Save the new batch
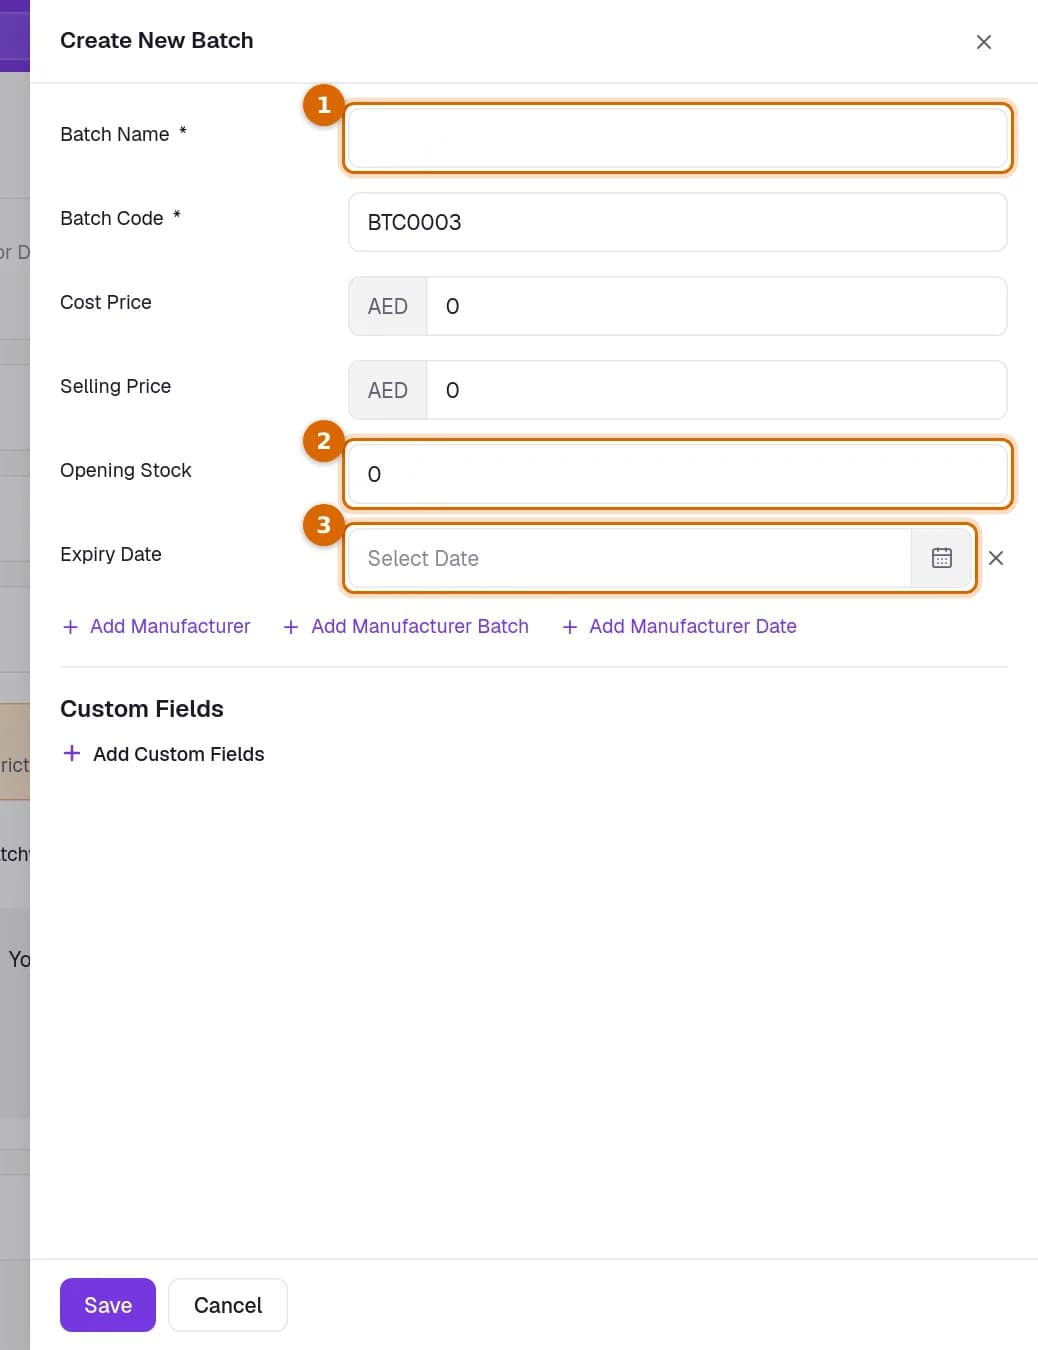 (108, 1305)
